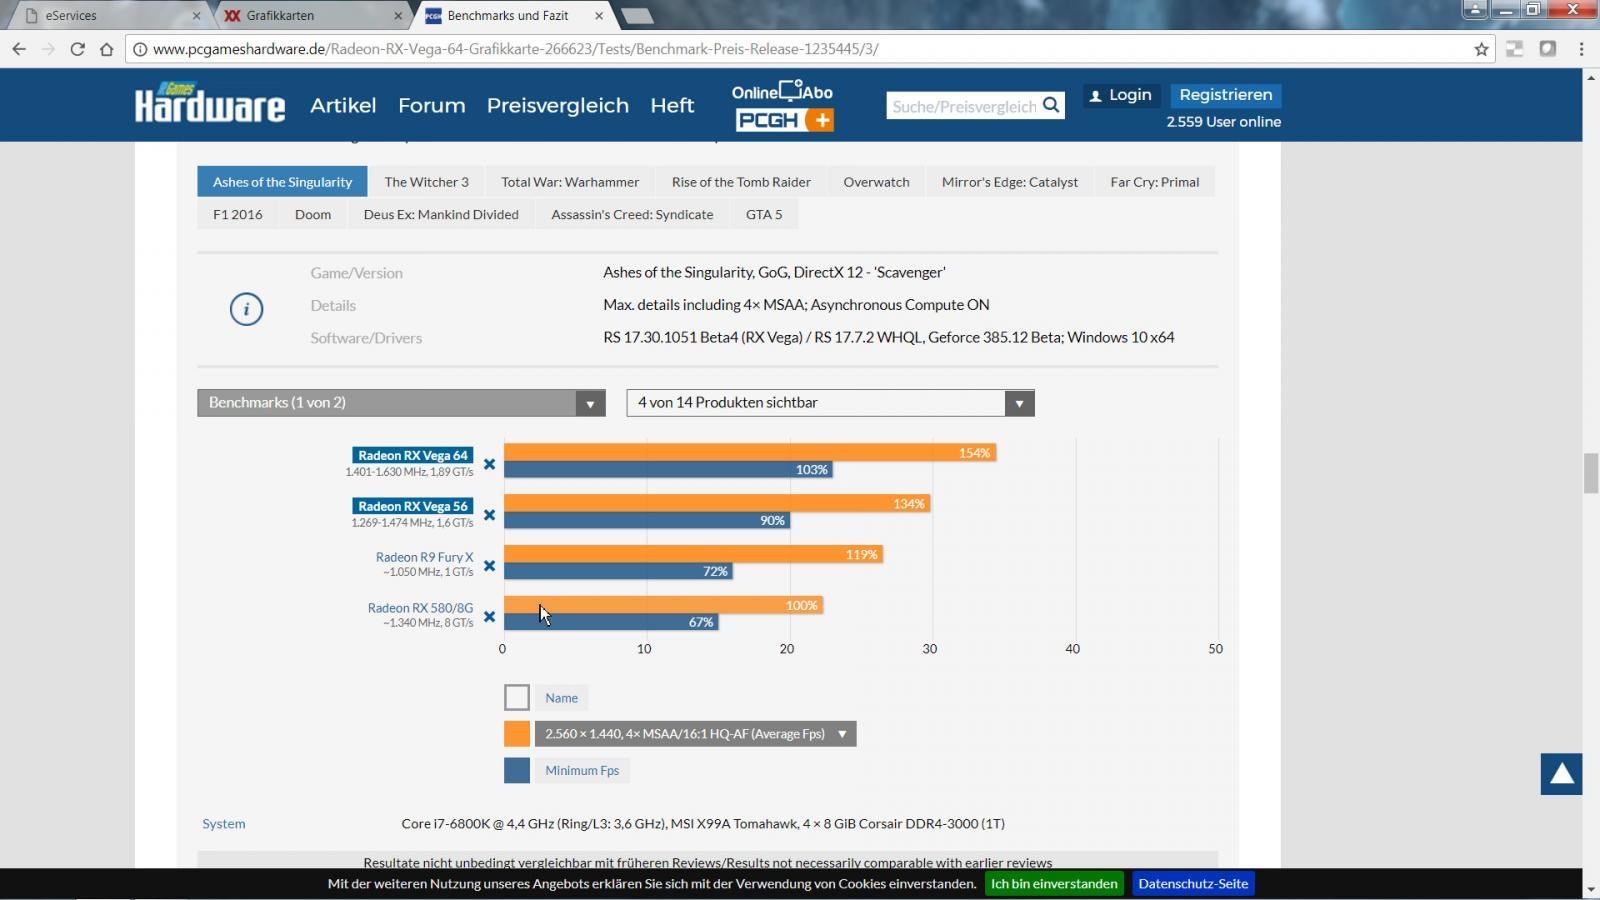Open the Chrome three-dot menu

(x=1581, y=49)
